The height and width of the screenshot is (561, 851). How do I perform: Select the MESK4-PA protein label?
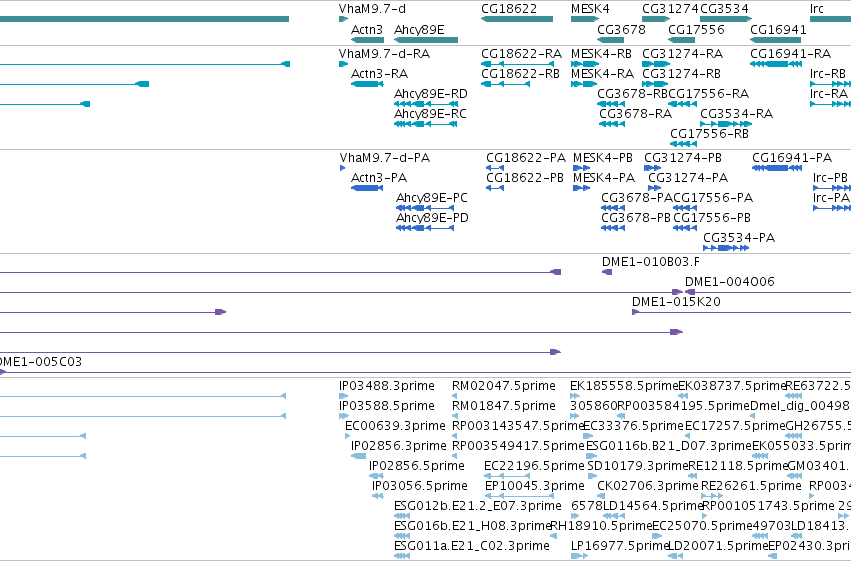pyautogui.click(x=604, y=178)
